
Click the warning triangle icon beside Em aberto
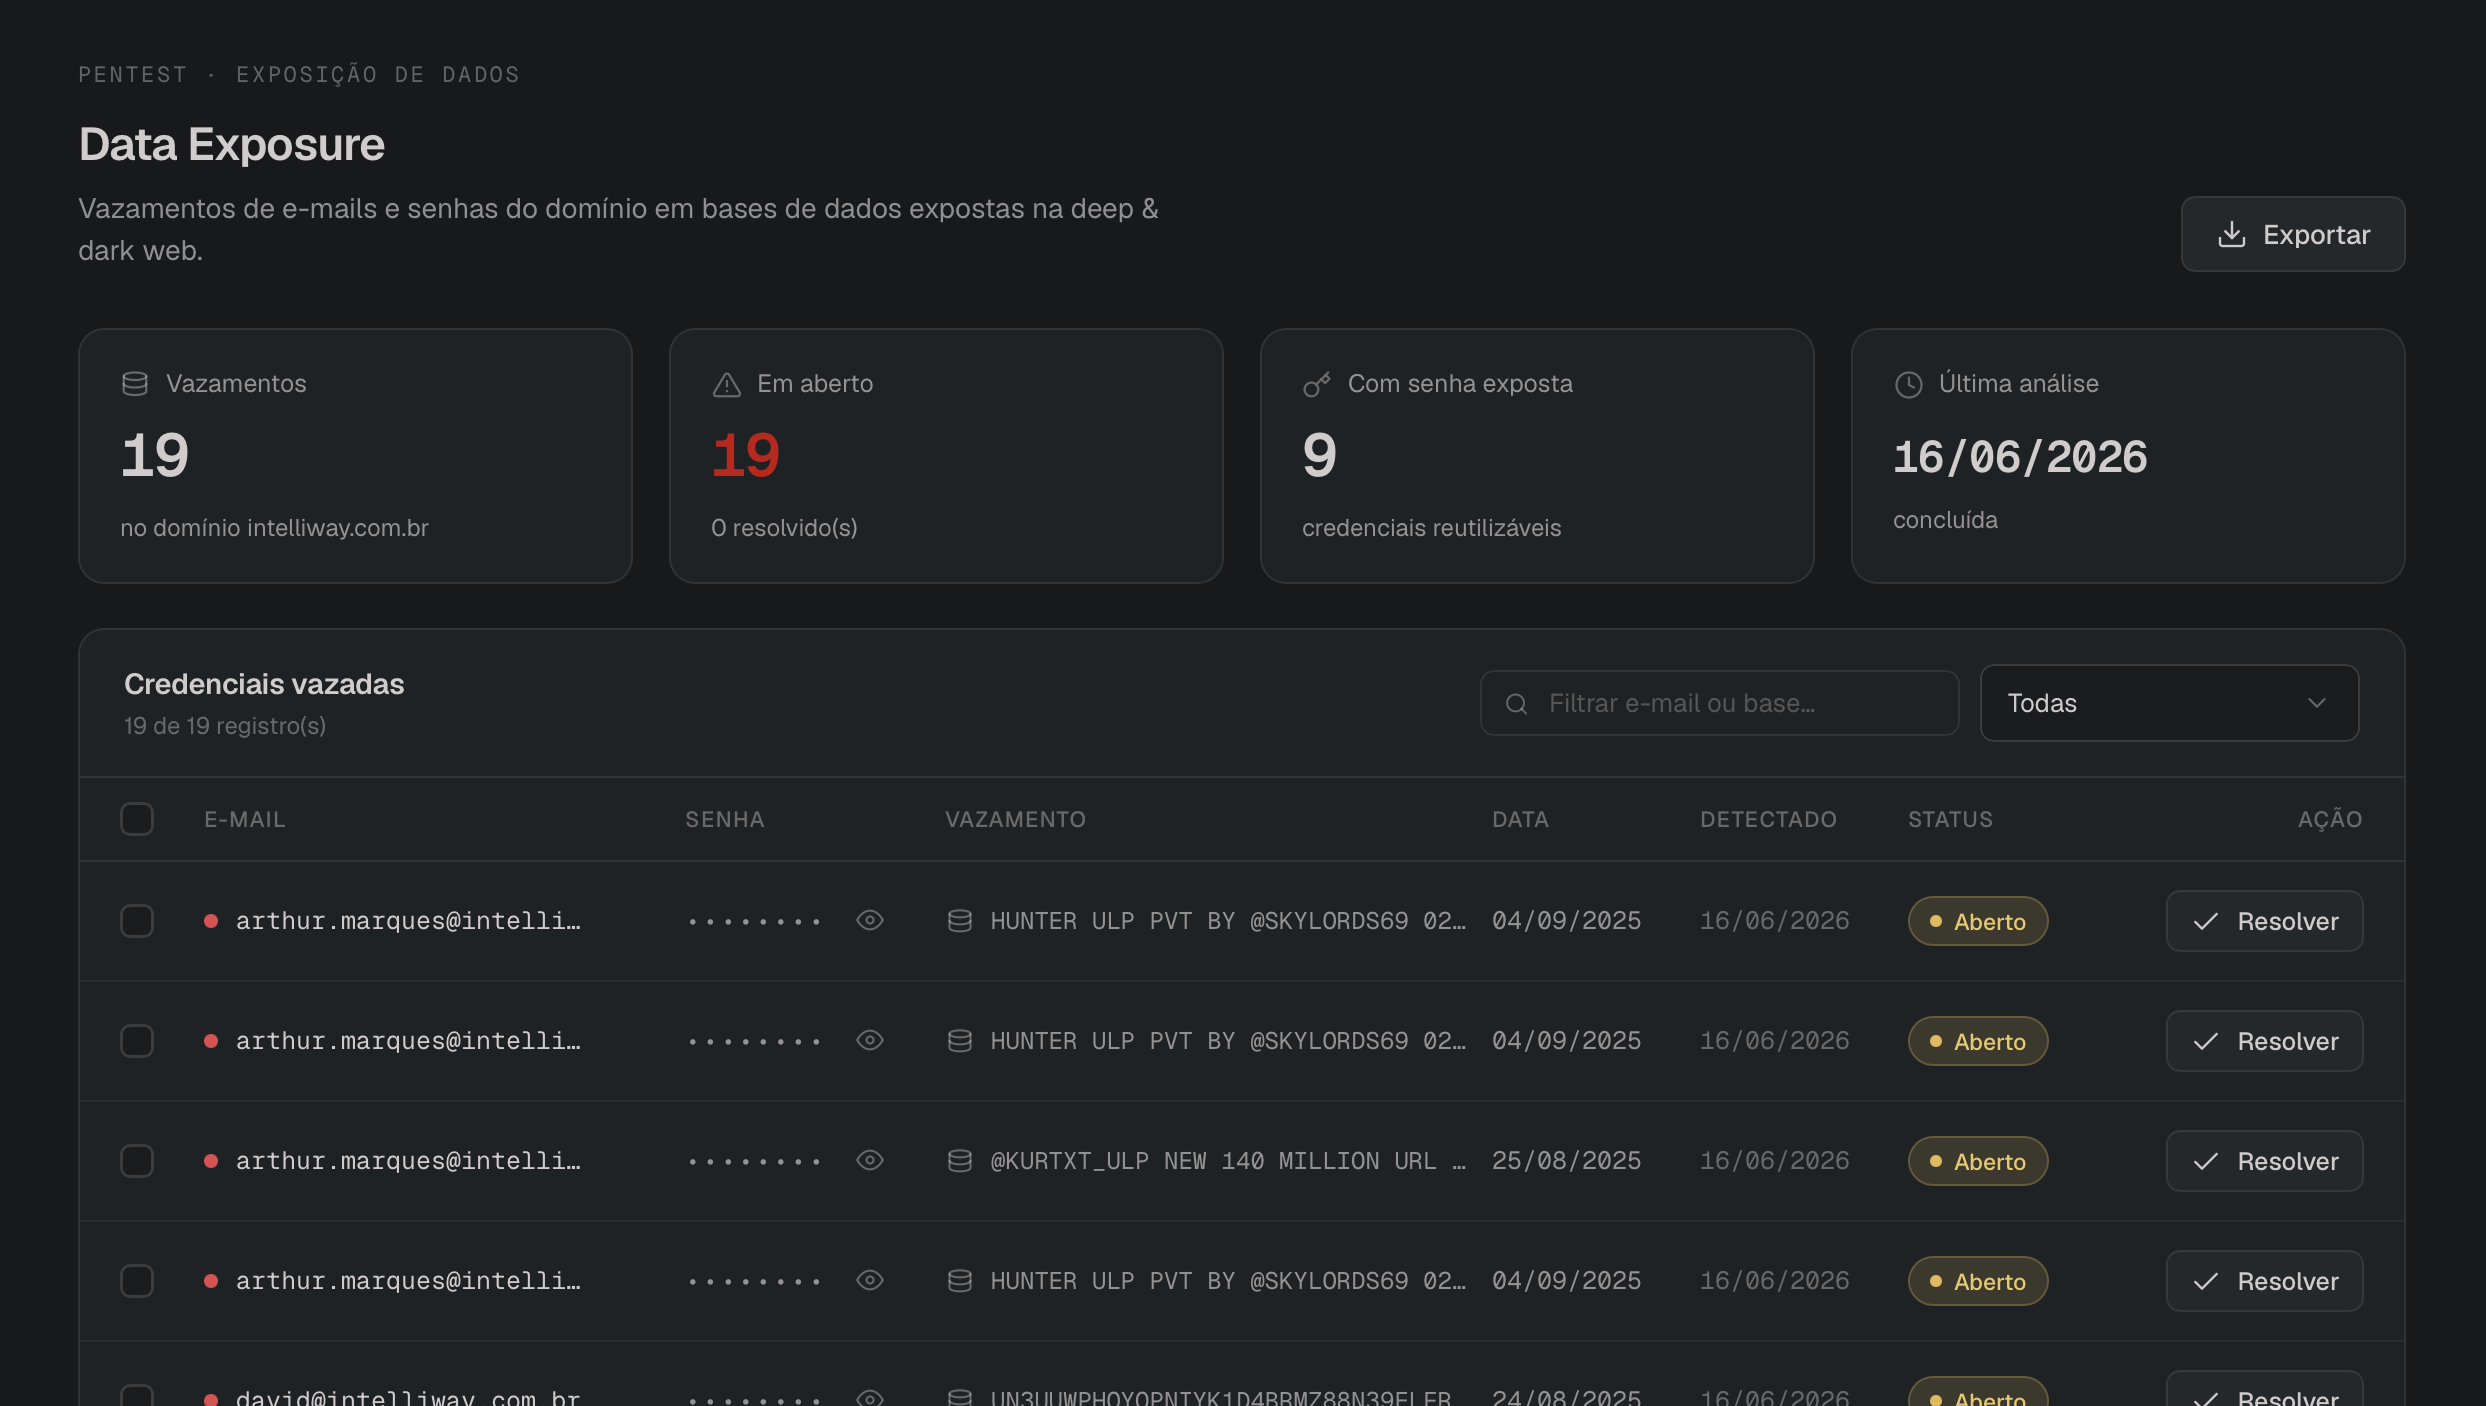(726, 384)
